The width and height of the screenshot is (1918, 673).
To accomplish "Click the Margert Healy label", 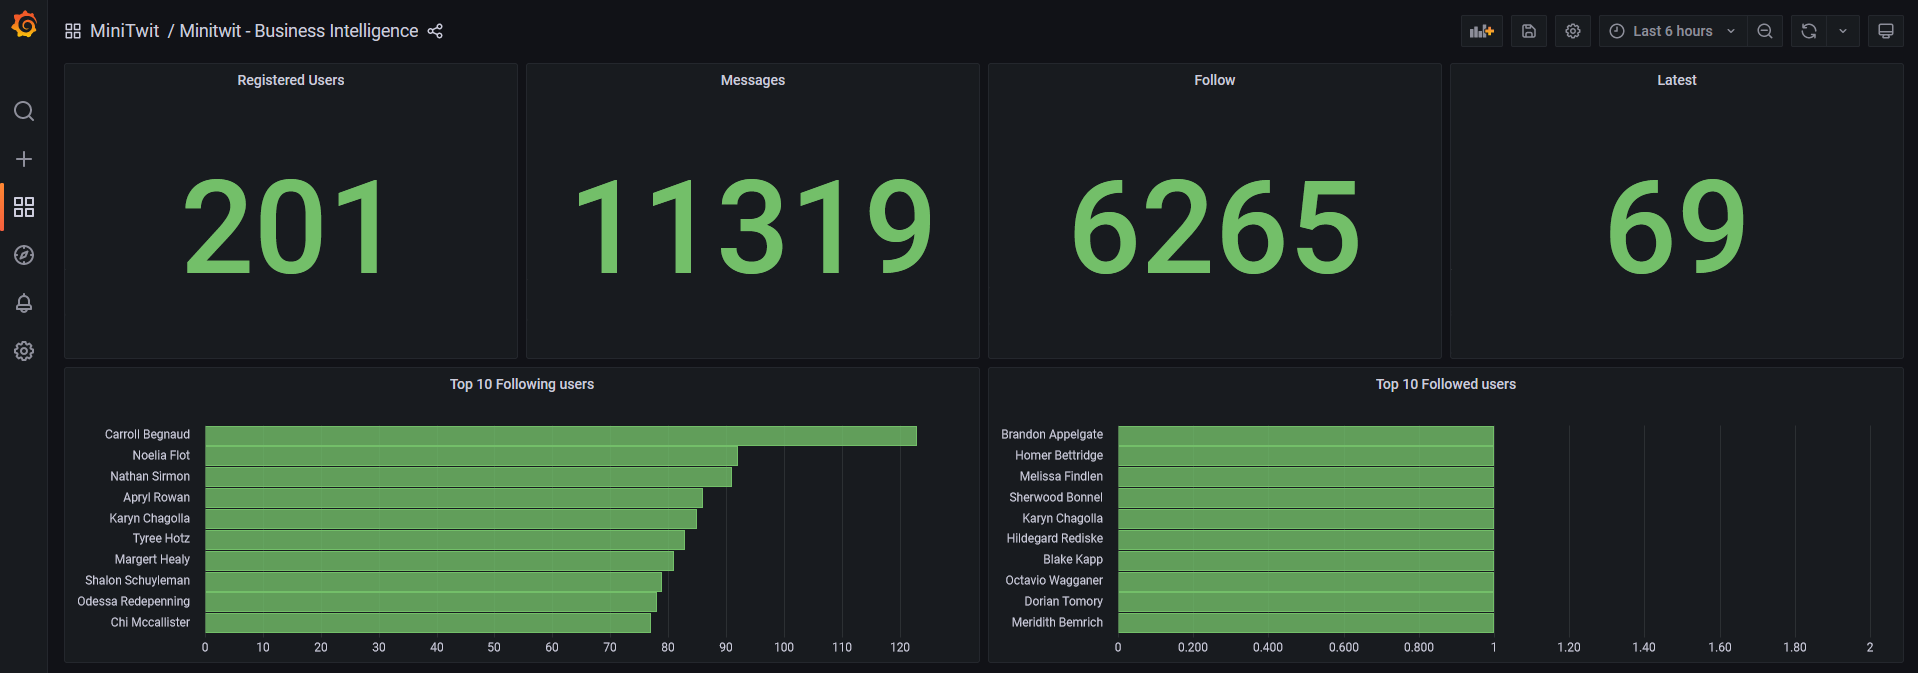I will click(x=152, y=559).
